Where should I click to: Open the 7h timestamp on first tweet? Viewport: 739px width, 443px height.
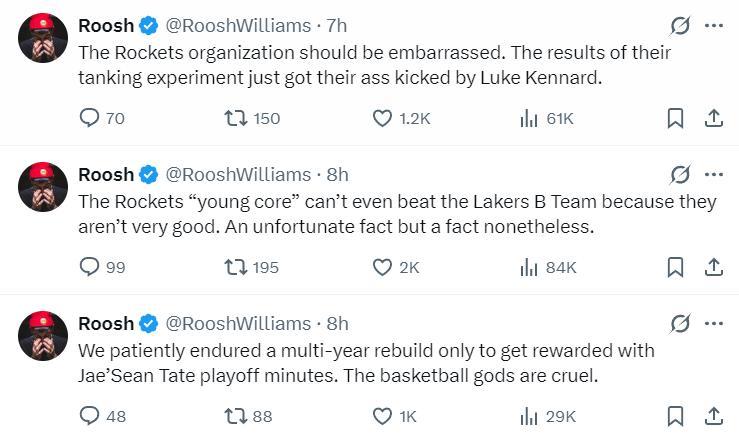[x=337, y=26]
